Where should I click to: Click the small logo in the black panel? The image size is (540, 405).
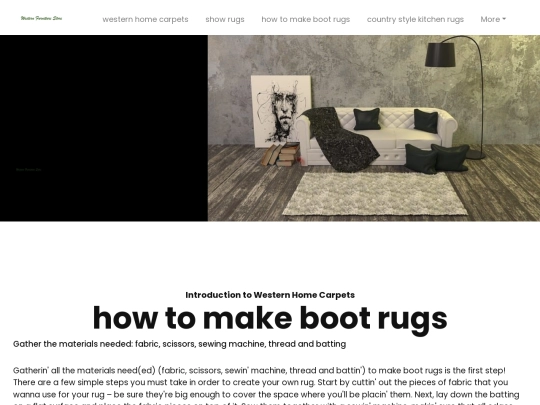tap(29, 169)
